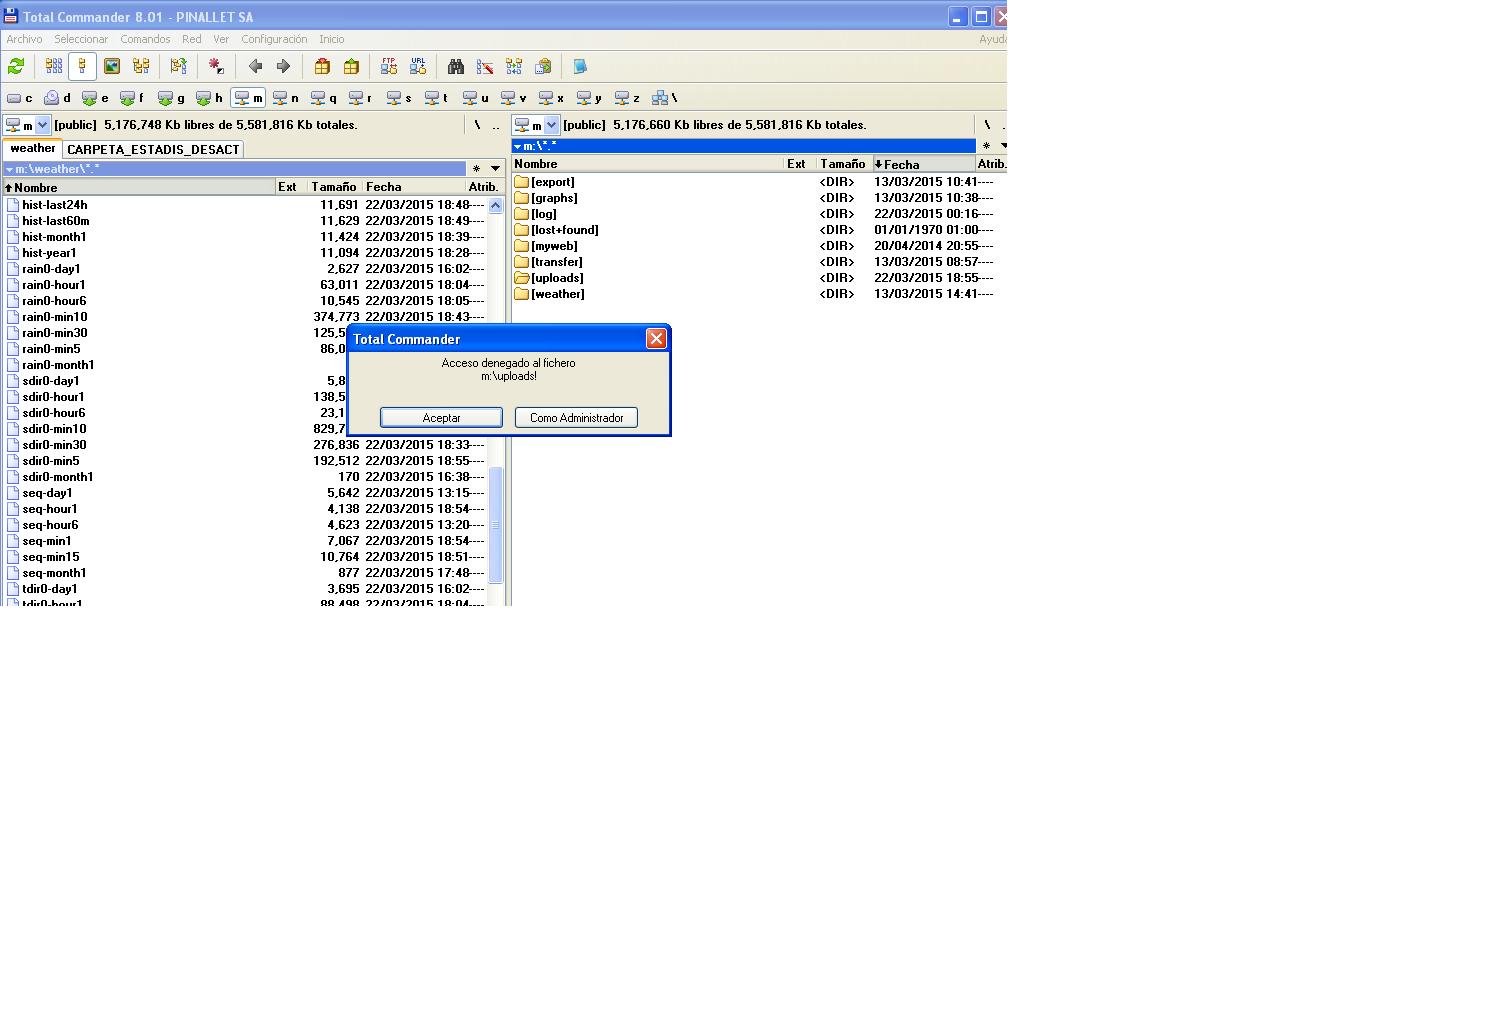The width and height of the screenshot is (1502, 1025).
Task: Go to parent with left panel dots button
Action: (495, 125)
